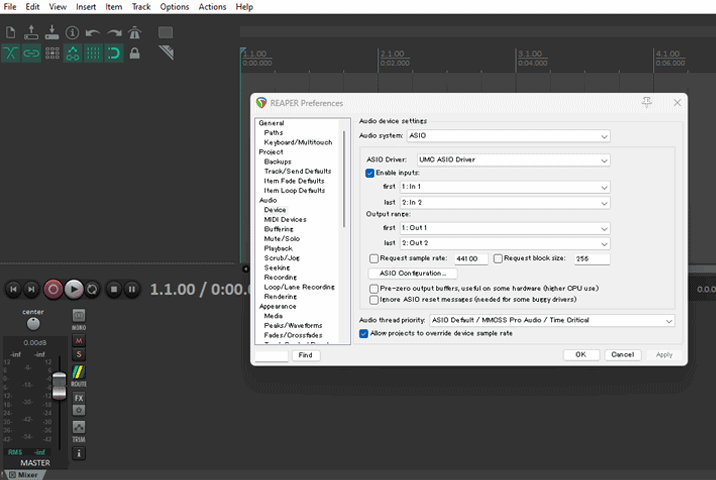Mute the master track
The image size is (716, 480).
(79, 341)
